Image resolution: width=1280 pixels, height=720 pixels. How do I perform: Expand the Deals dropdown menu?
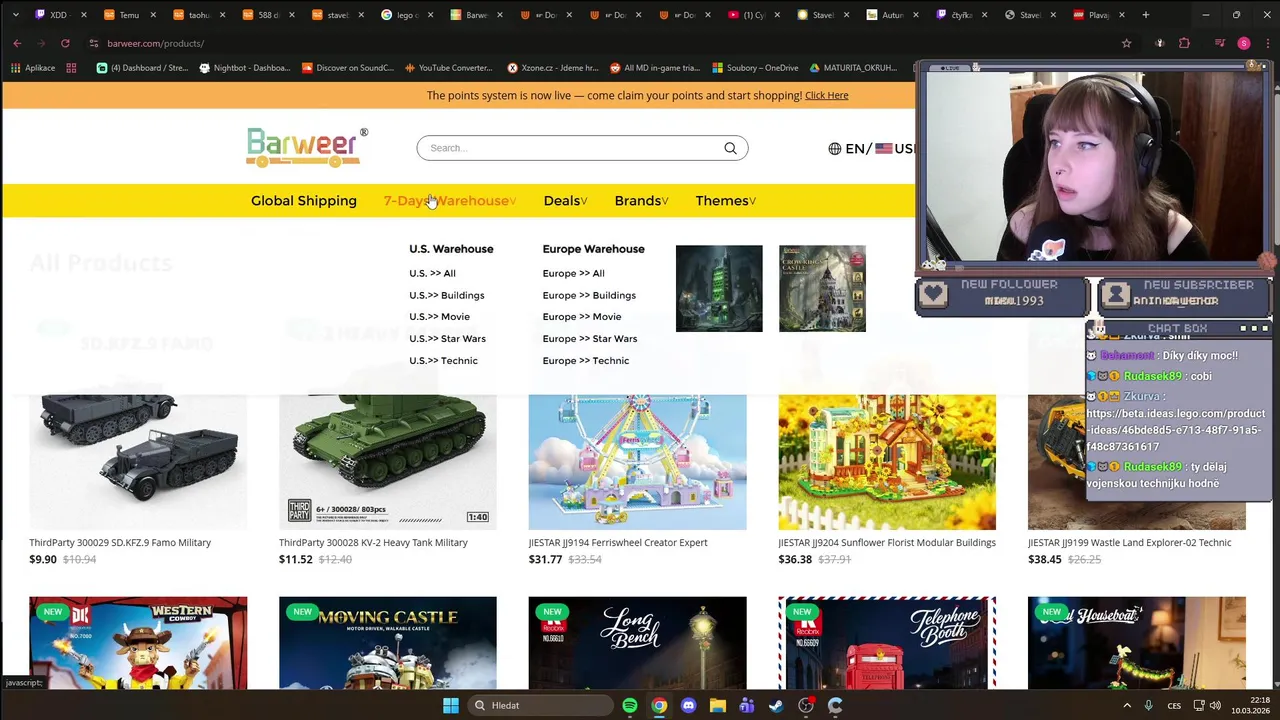pyautogui.click(x=565, y=201)
